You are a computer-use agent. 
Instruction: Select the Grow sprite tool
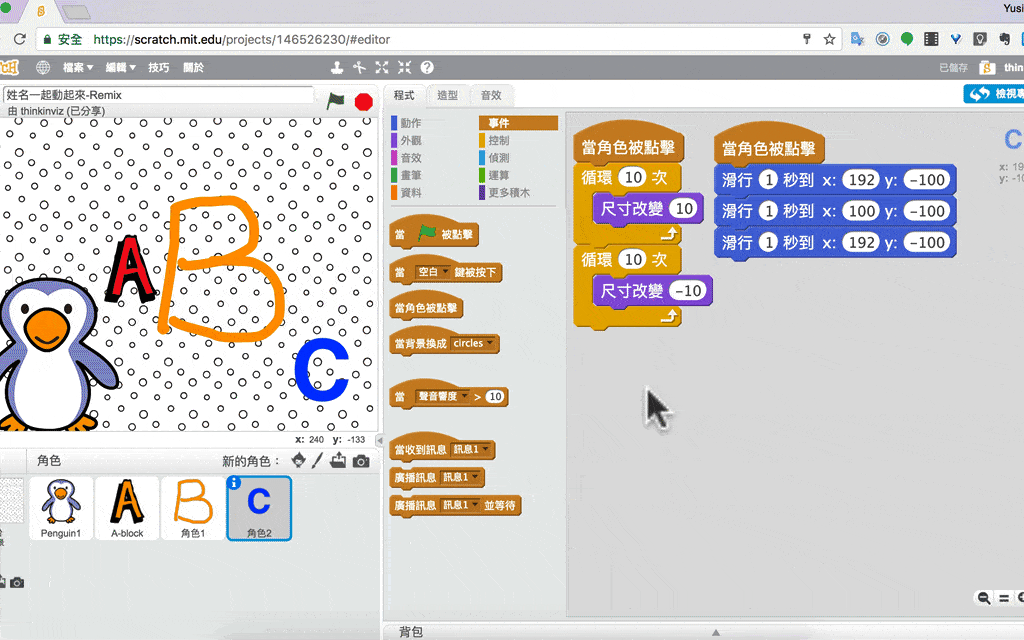coord(382,67)
